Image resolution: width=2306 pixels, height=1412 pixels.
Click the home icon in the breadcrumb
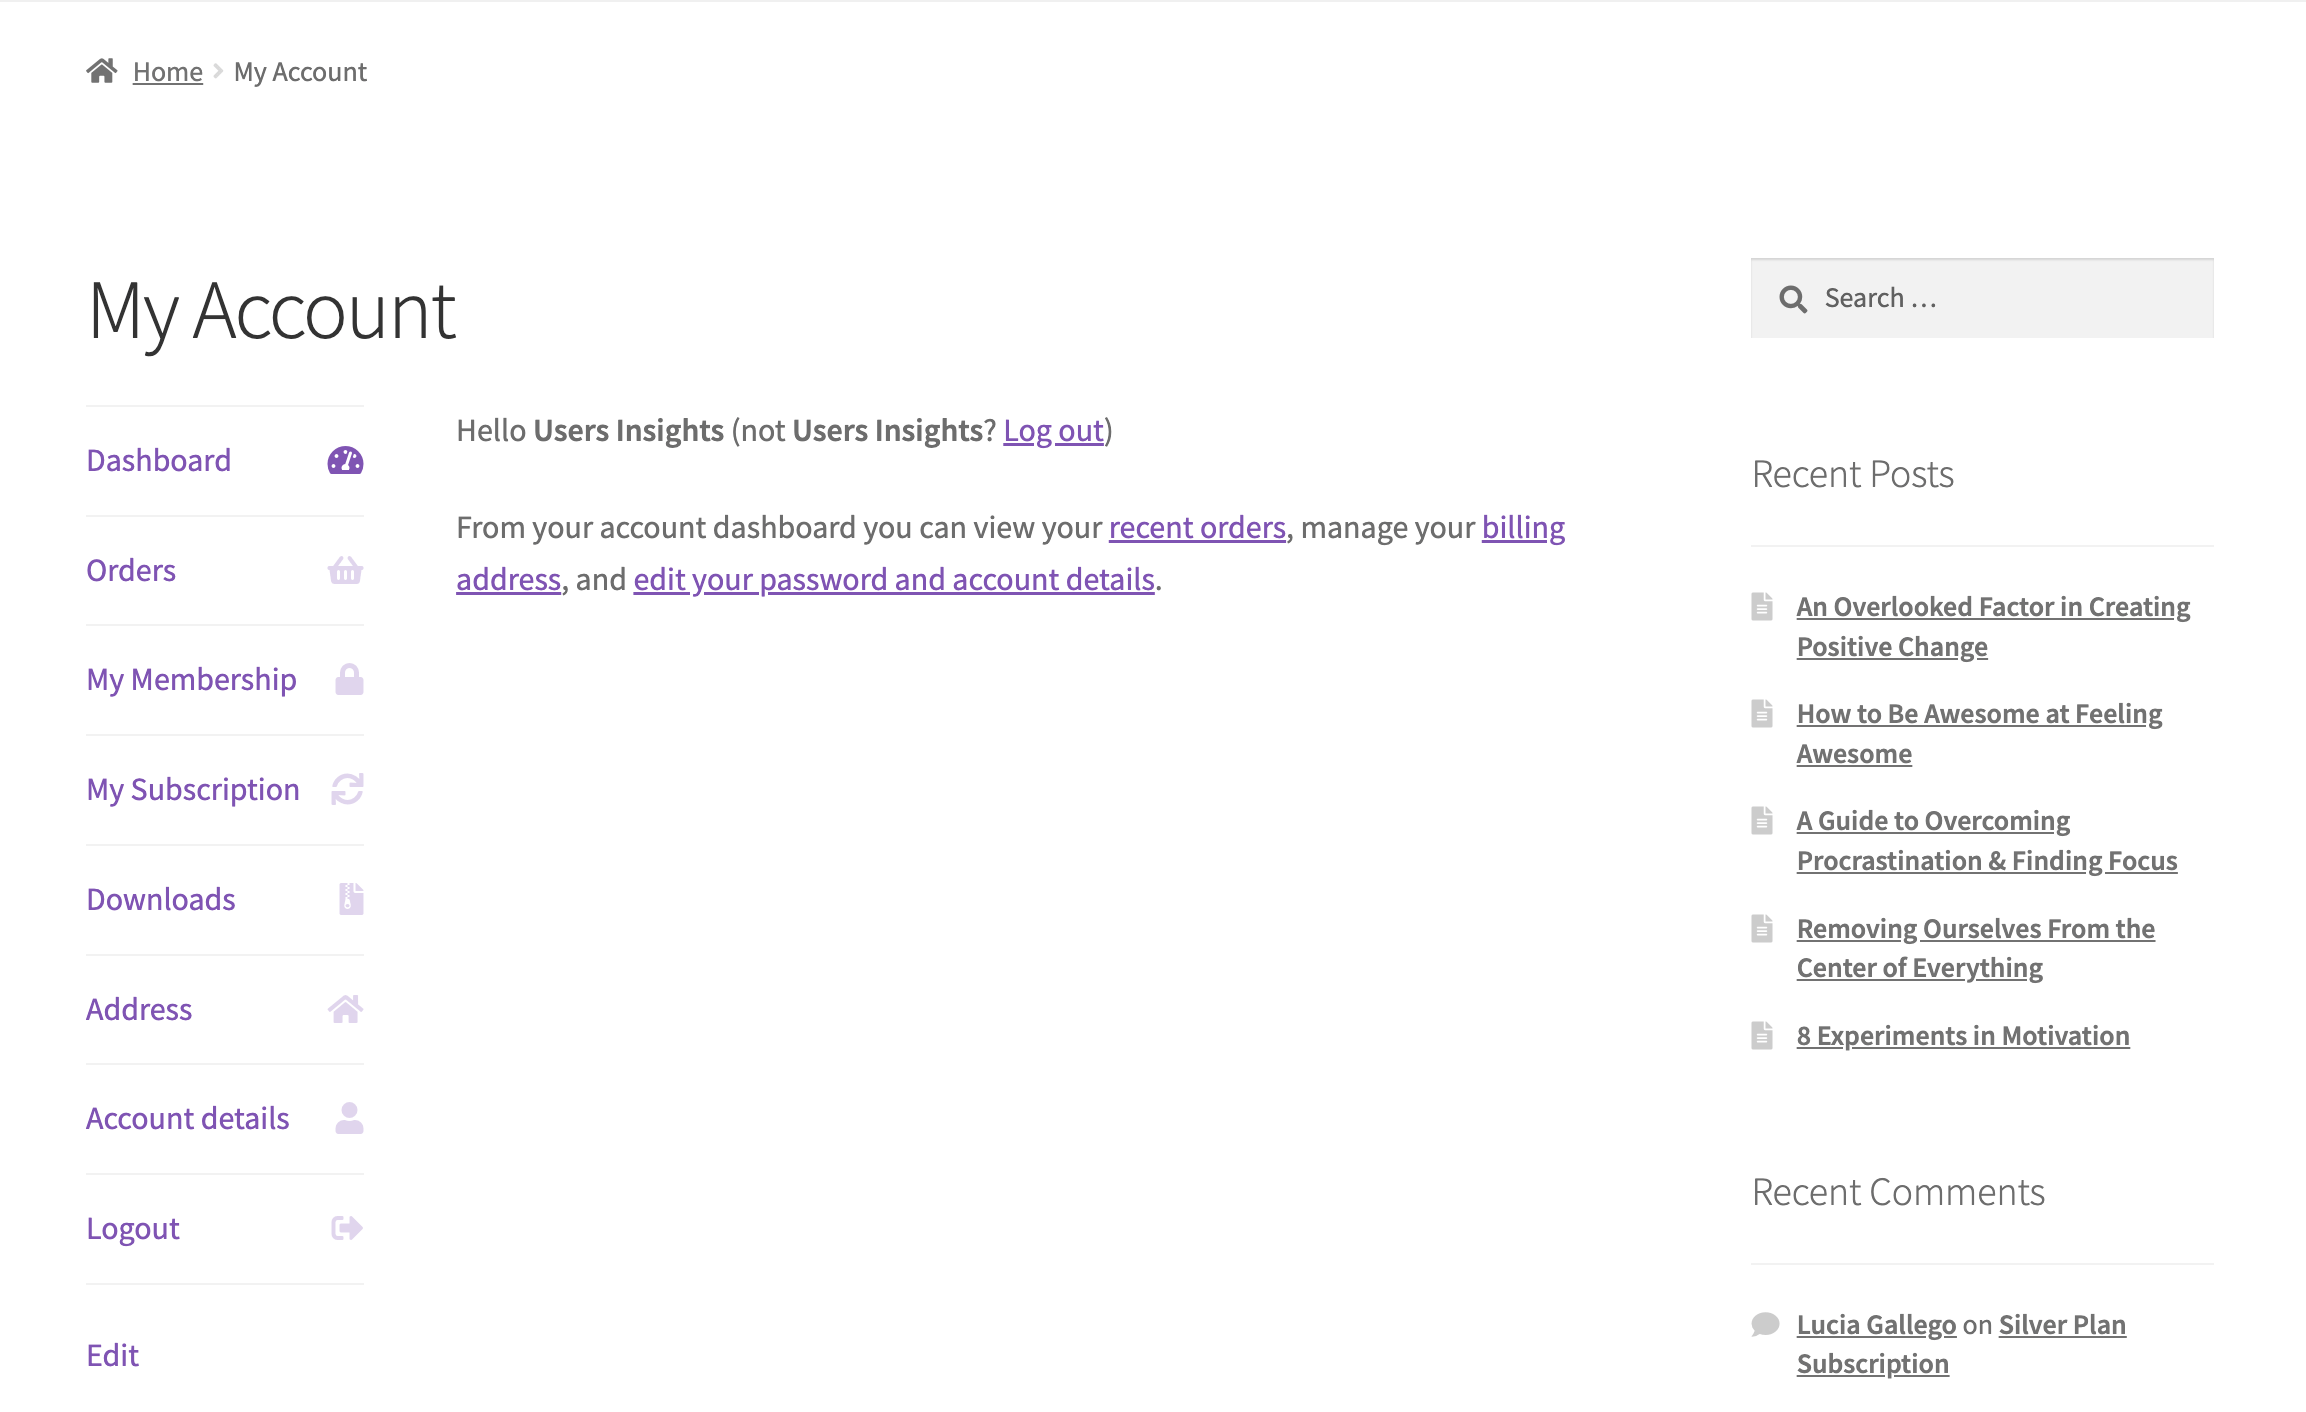click(104, 69)
